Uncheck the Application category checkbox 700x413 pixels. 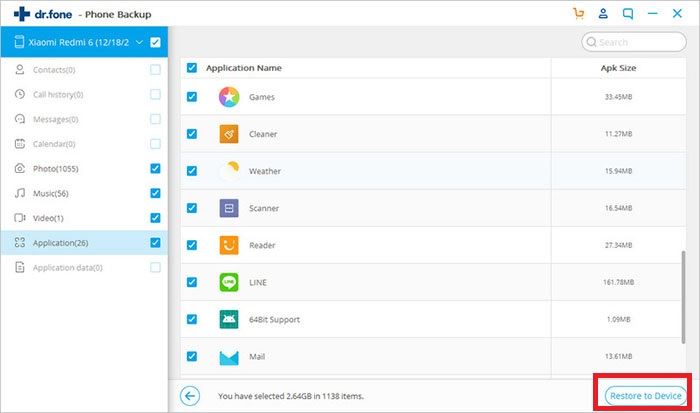tap(155, 242)
